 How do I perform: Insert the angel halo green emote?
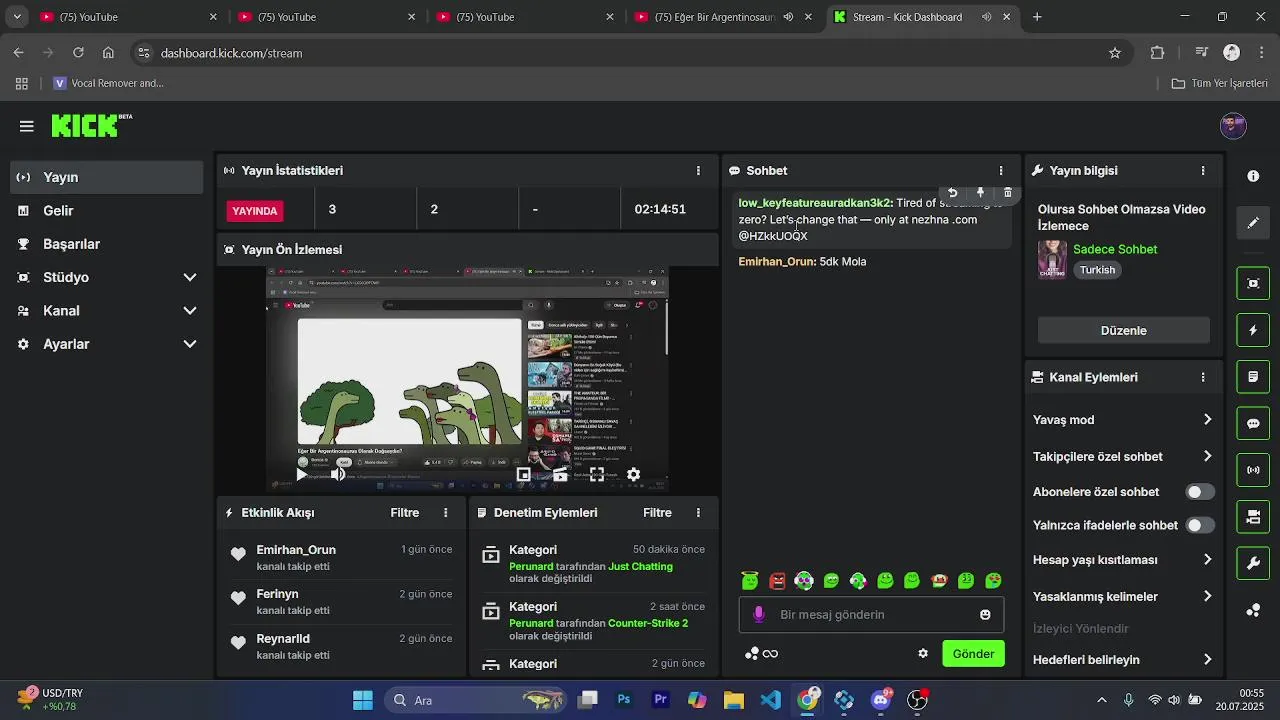pos(750,580)
